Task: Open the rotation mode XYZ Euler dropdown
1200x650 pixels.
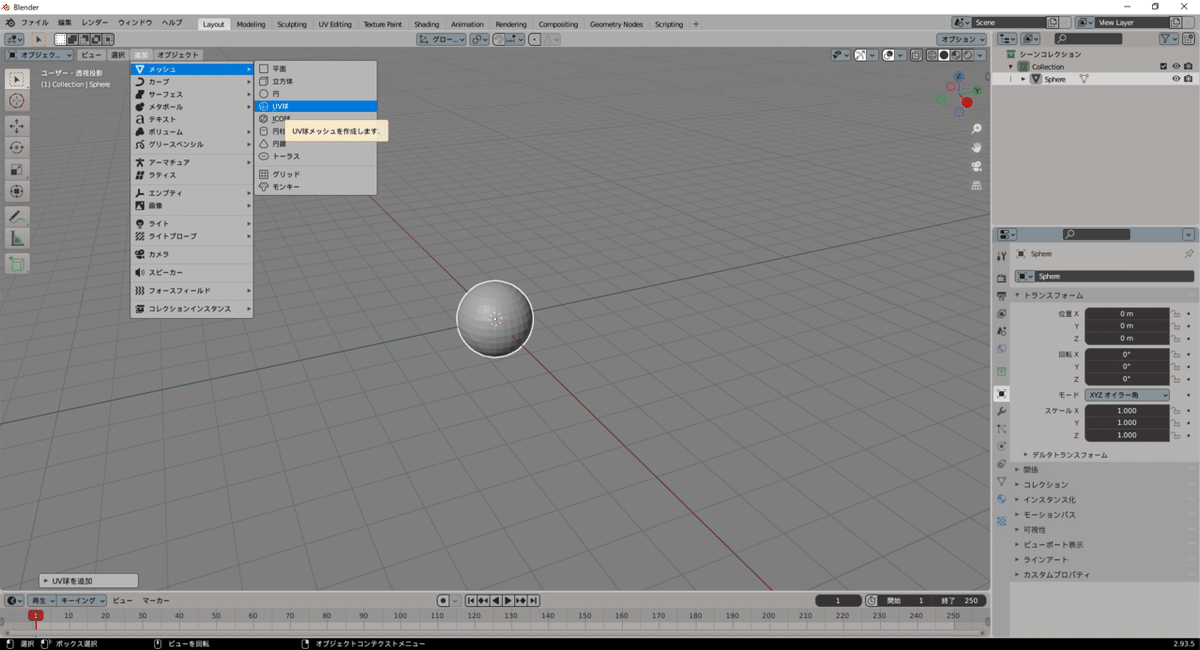Action: click(x=1127, y=395)
